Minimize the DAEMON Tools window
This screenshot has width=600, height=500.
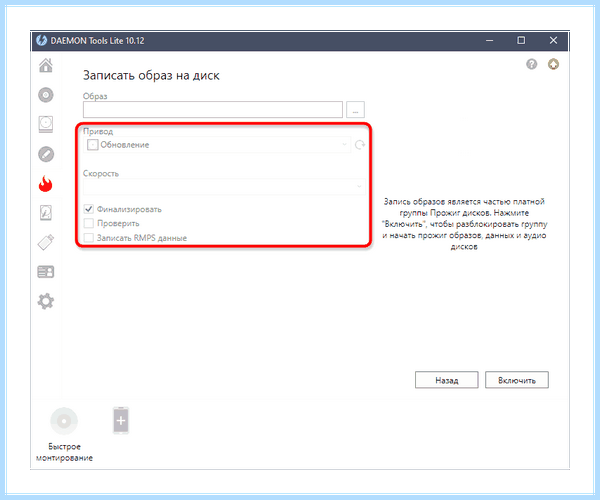point(489,41)
